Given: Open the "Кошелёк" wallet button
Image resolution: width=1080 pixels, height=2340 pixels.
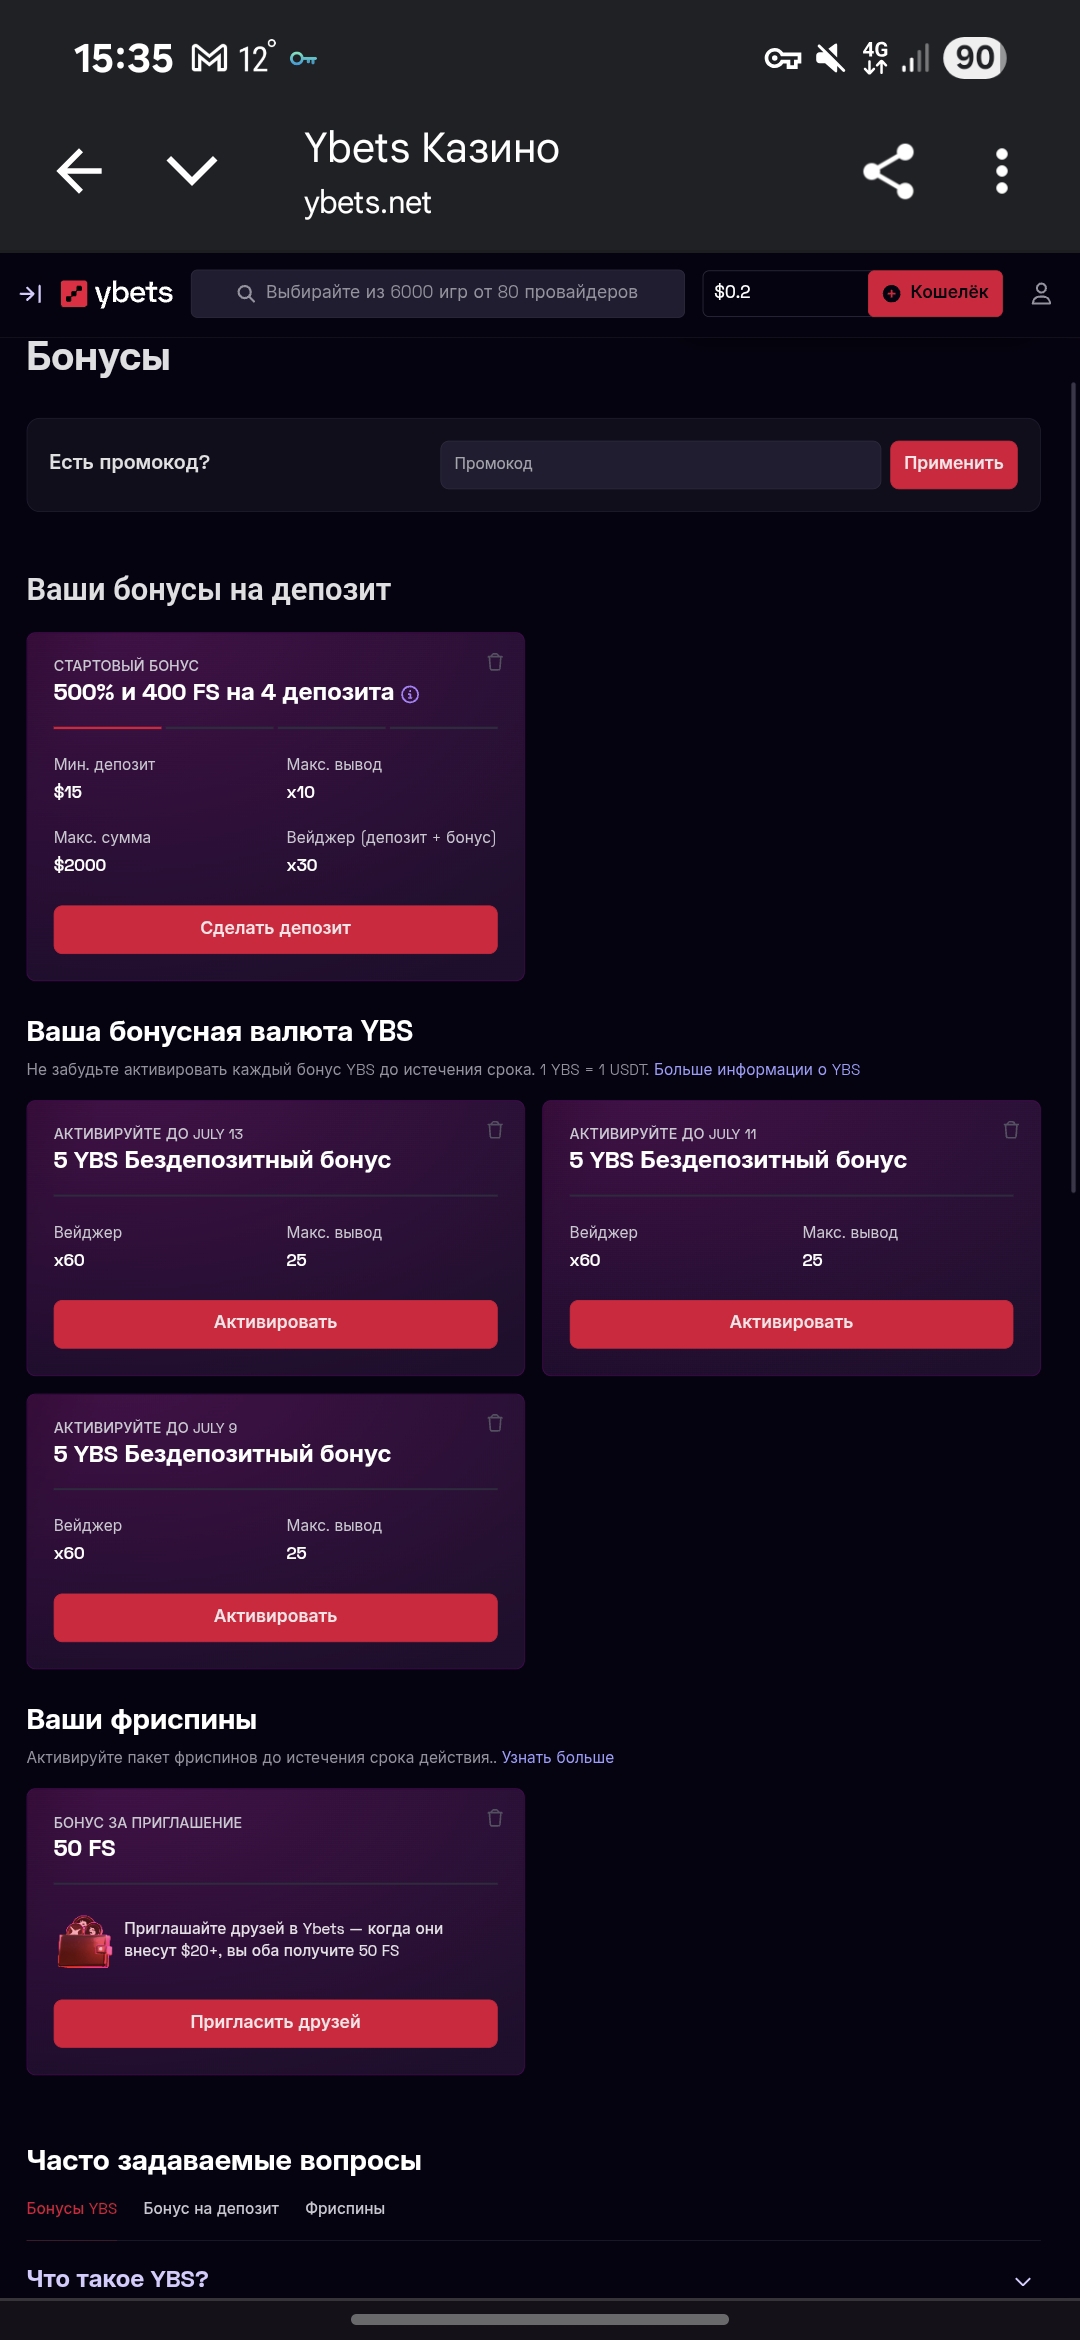Looking at the screenshot, I should (x=935, y=293).
